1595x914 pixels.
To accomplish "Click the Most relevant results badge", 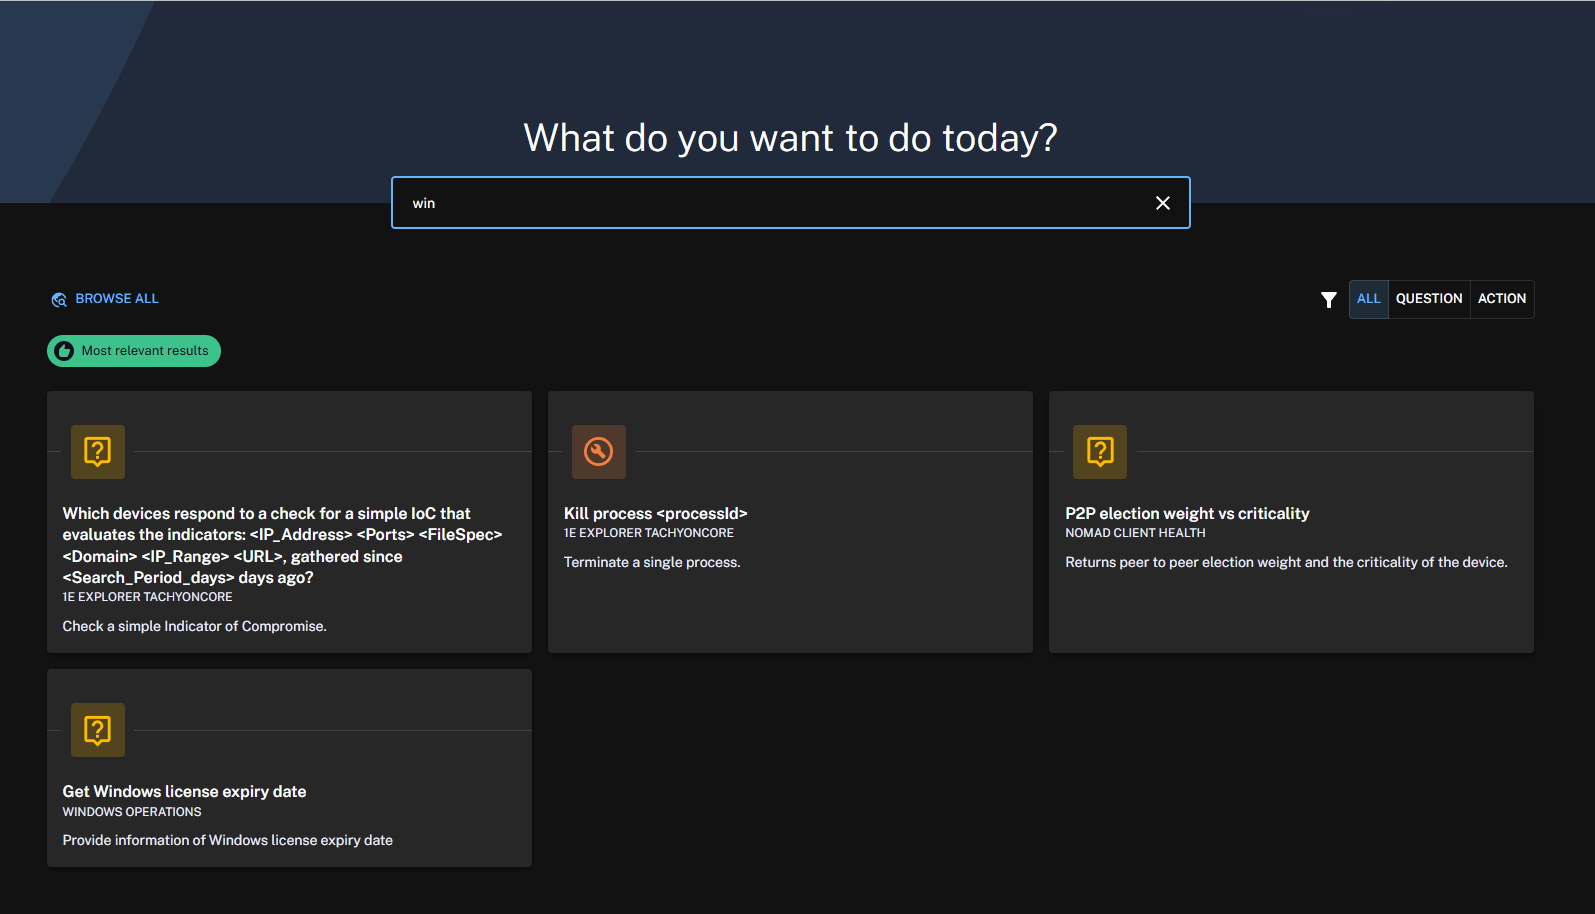I will coord(144,351).
